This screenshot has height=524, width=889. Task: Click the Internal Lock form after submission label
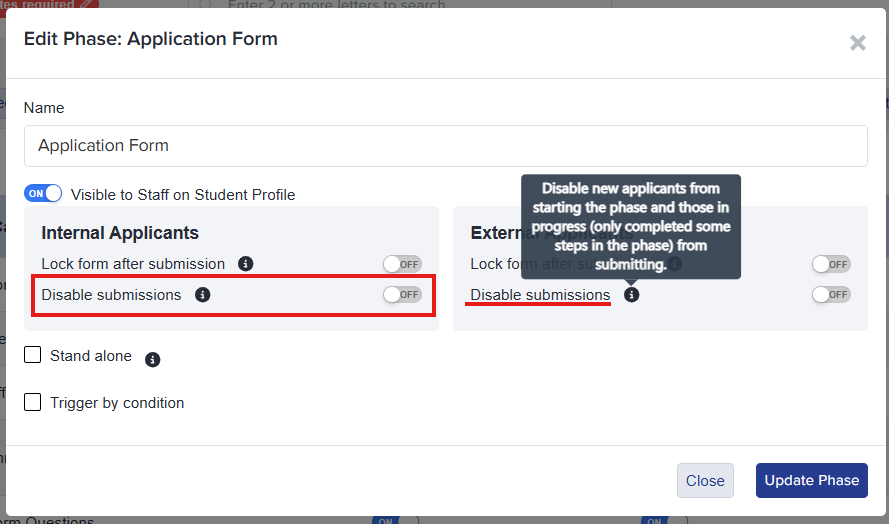(133, 264)
